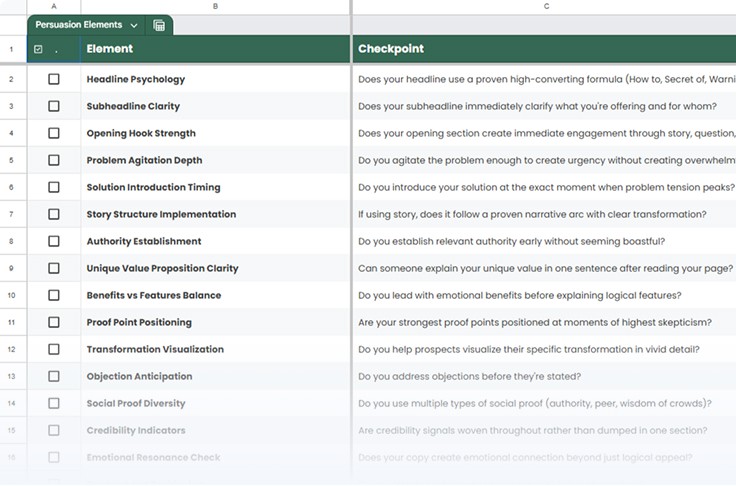Tick the Opening Hook Strength checkbox
The image size is (736, 486).
pyautogui.click(x=54, y=133)
